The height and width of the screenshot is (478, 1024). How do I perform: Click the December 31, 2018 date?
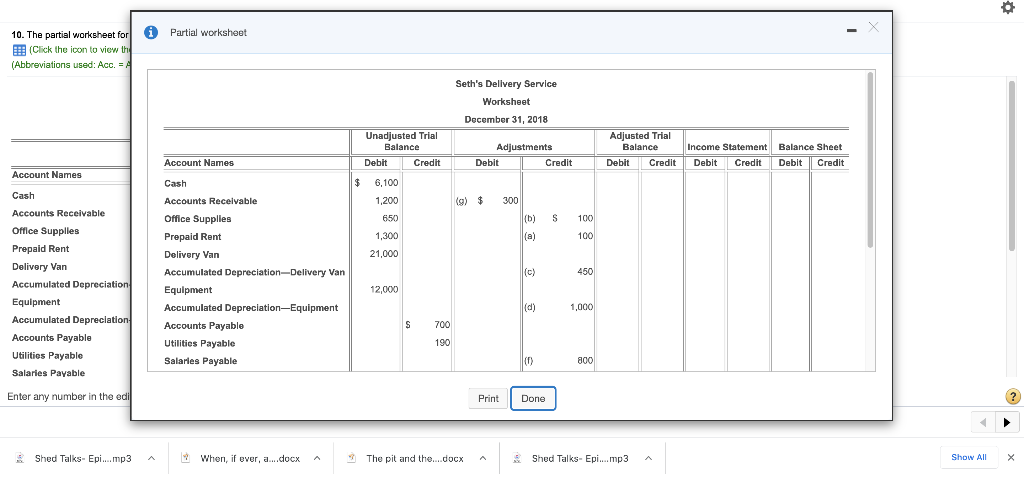pyautogui.click(x=506, y=120)
